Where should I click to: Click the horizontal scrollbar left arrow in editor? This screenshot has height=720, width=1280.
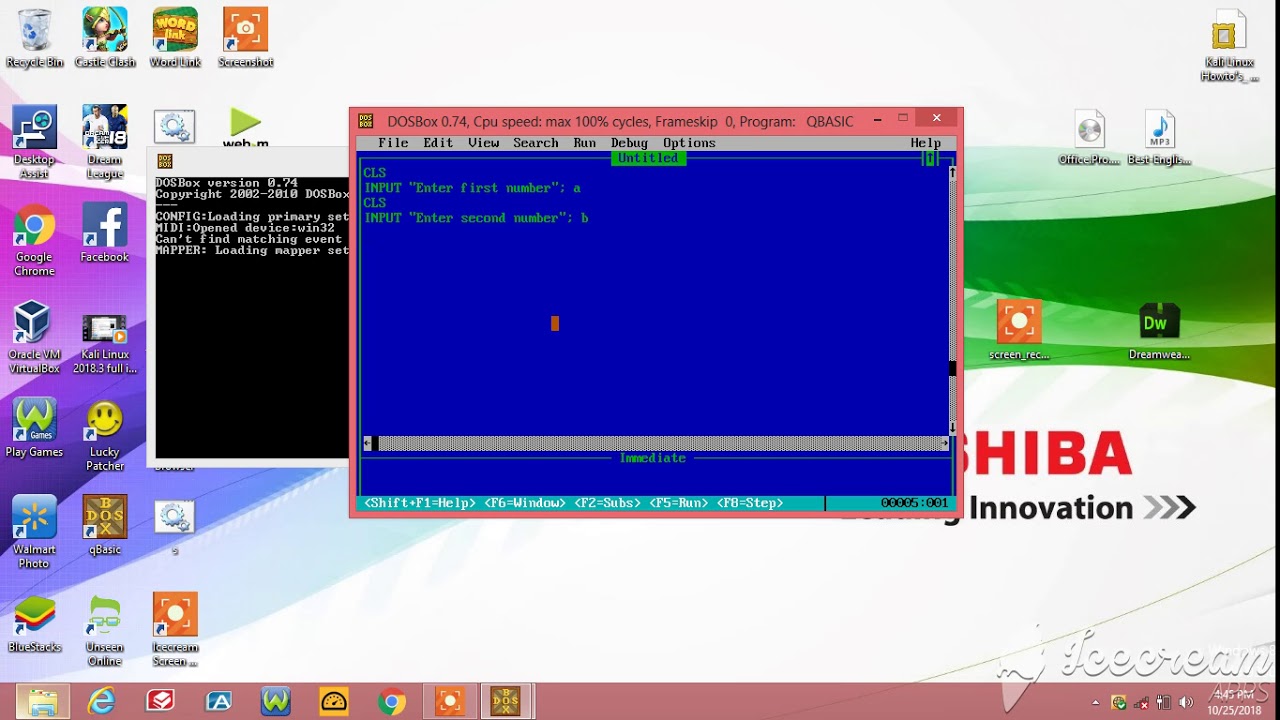[367, 443]
